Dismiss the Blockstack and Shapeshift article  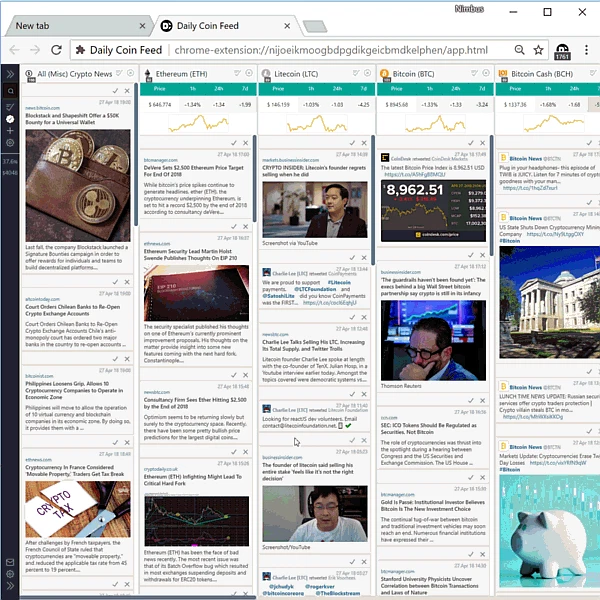coord(127,91)
